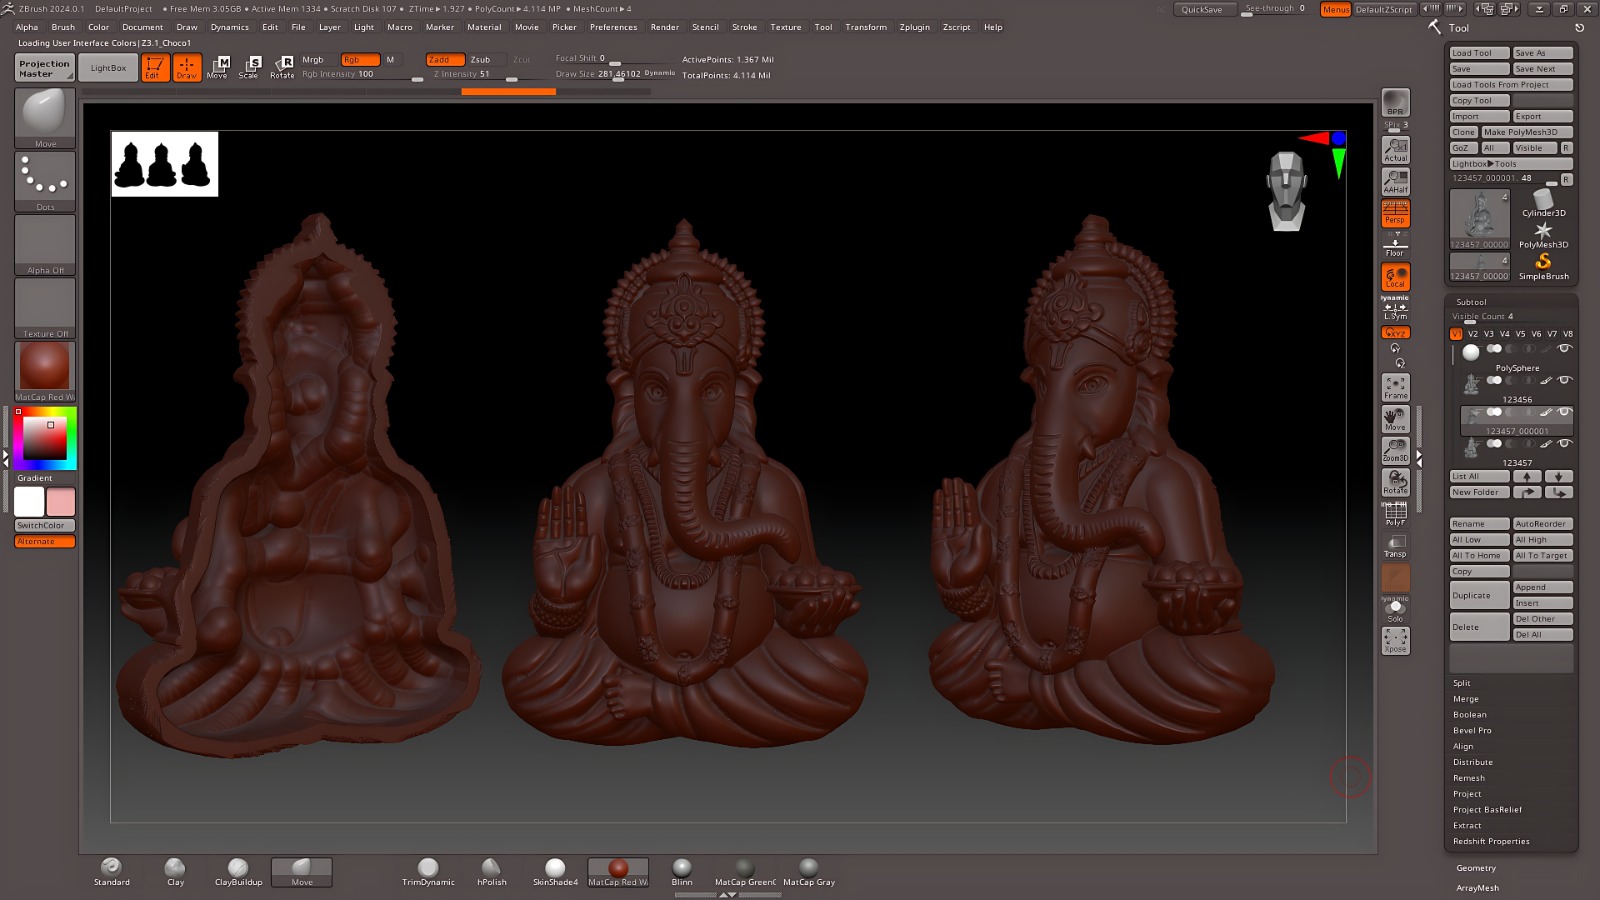Toggle Transp transparency mode

click(1395, 546)
